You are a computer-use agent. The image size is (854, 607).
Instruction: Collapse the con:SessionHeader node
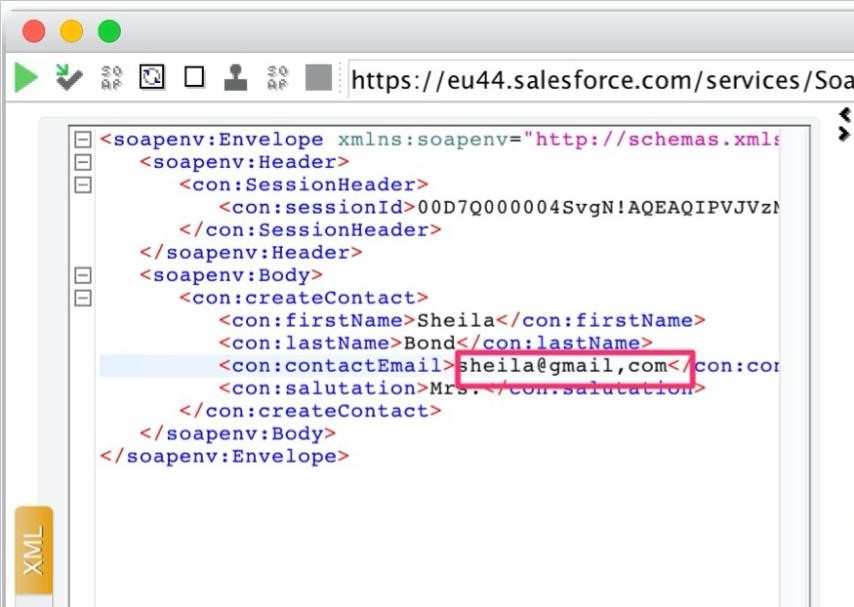[x=84, y=185]
